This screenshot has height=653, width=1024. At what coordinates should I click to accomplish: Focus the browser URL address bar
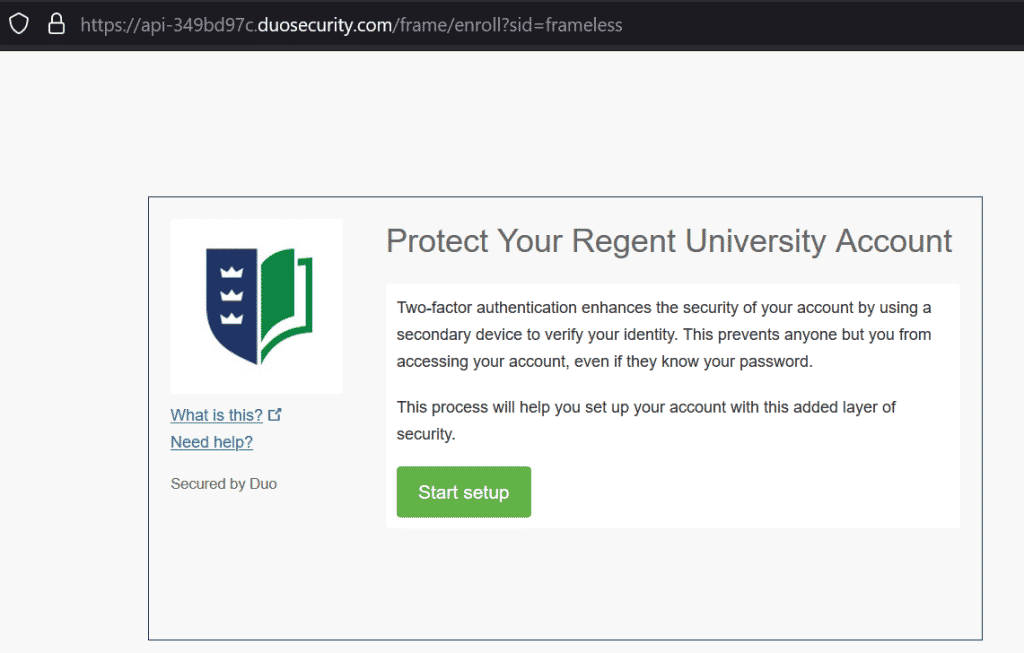[x=700, y=24]
